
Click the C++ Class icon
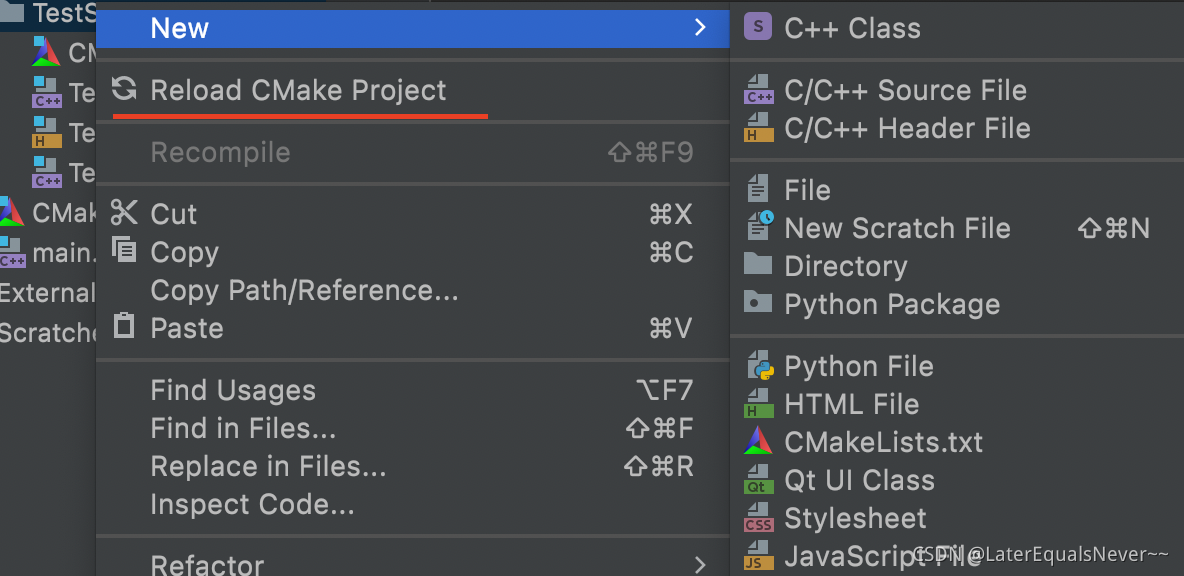point(758,28)
